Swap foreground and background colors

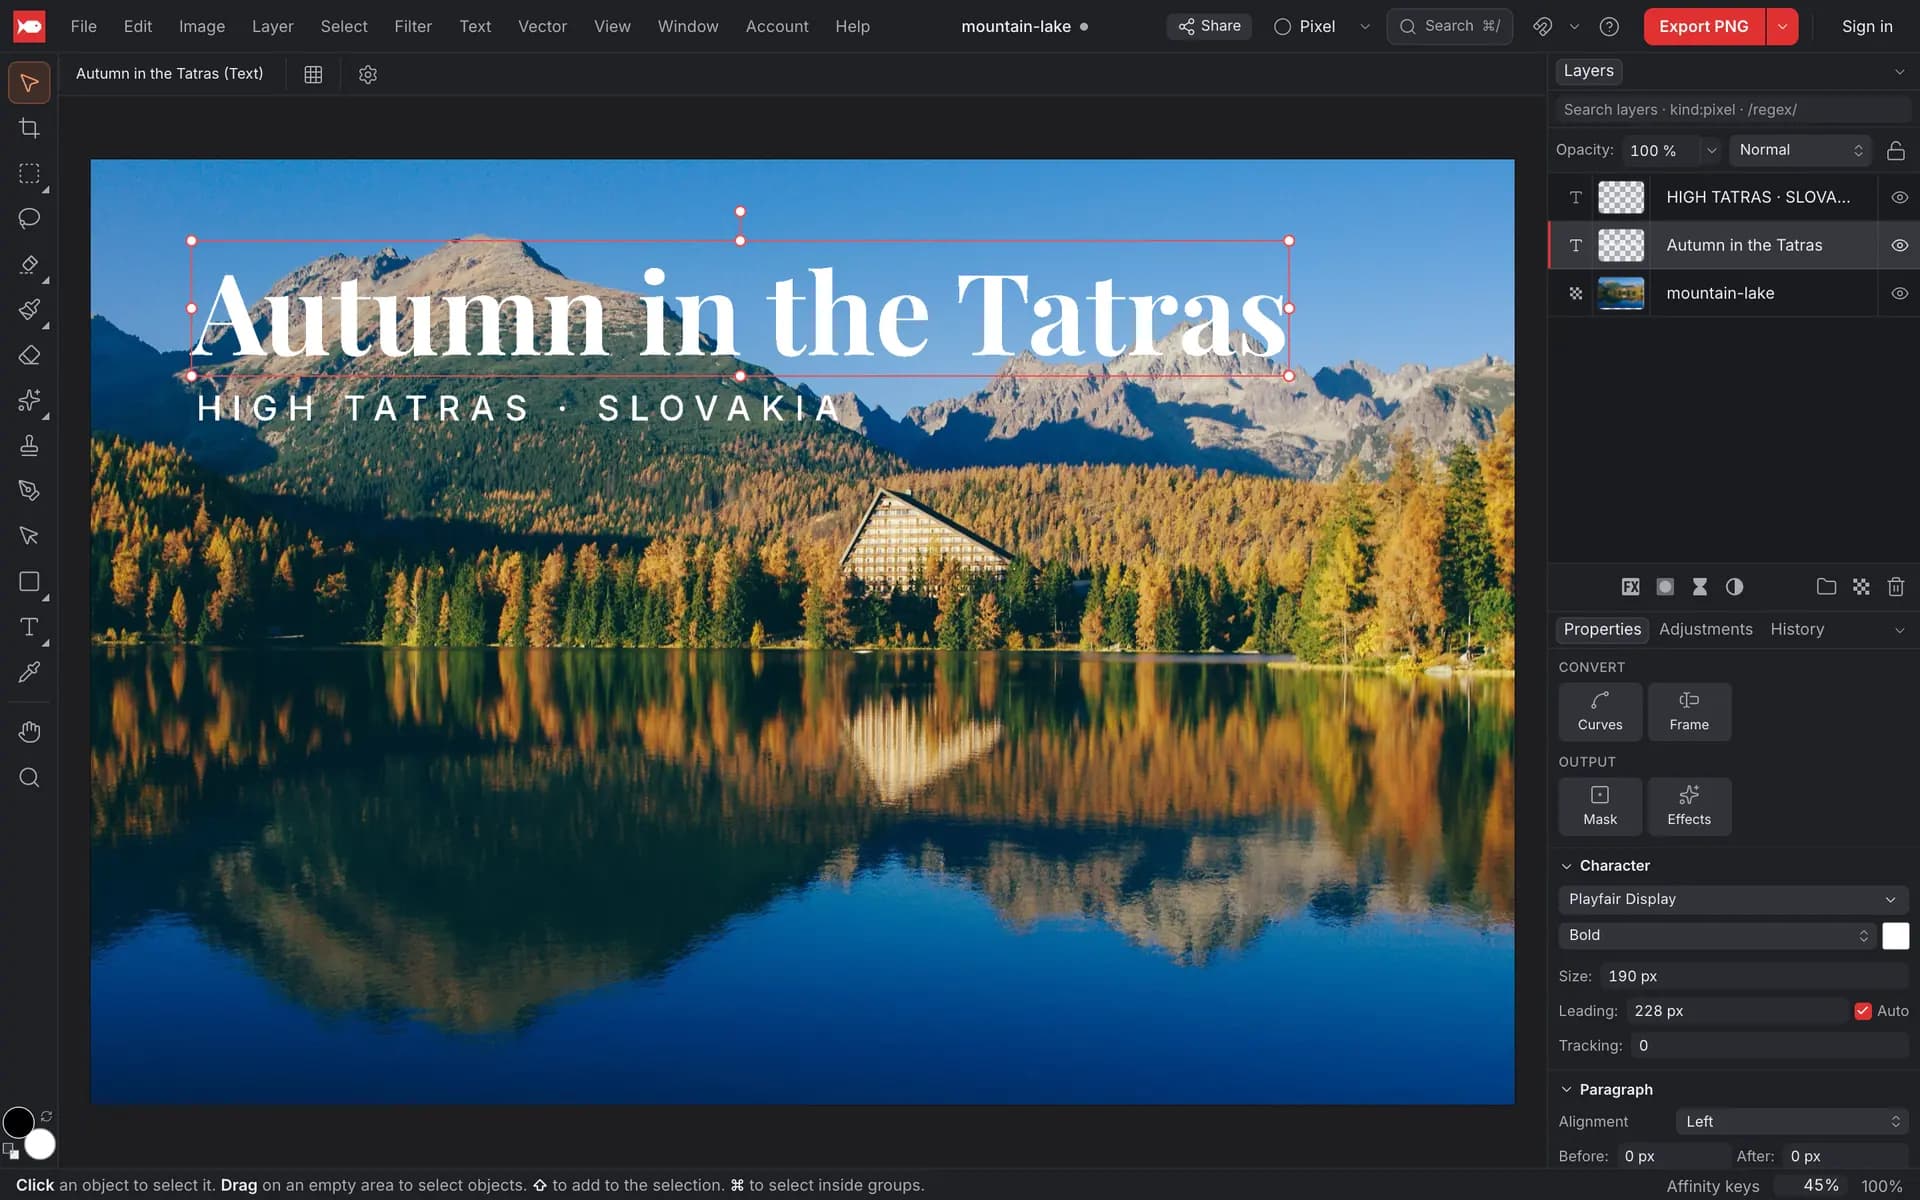coord(46,1116)
